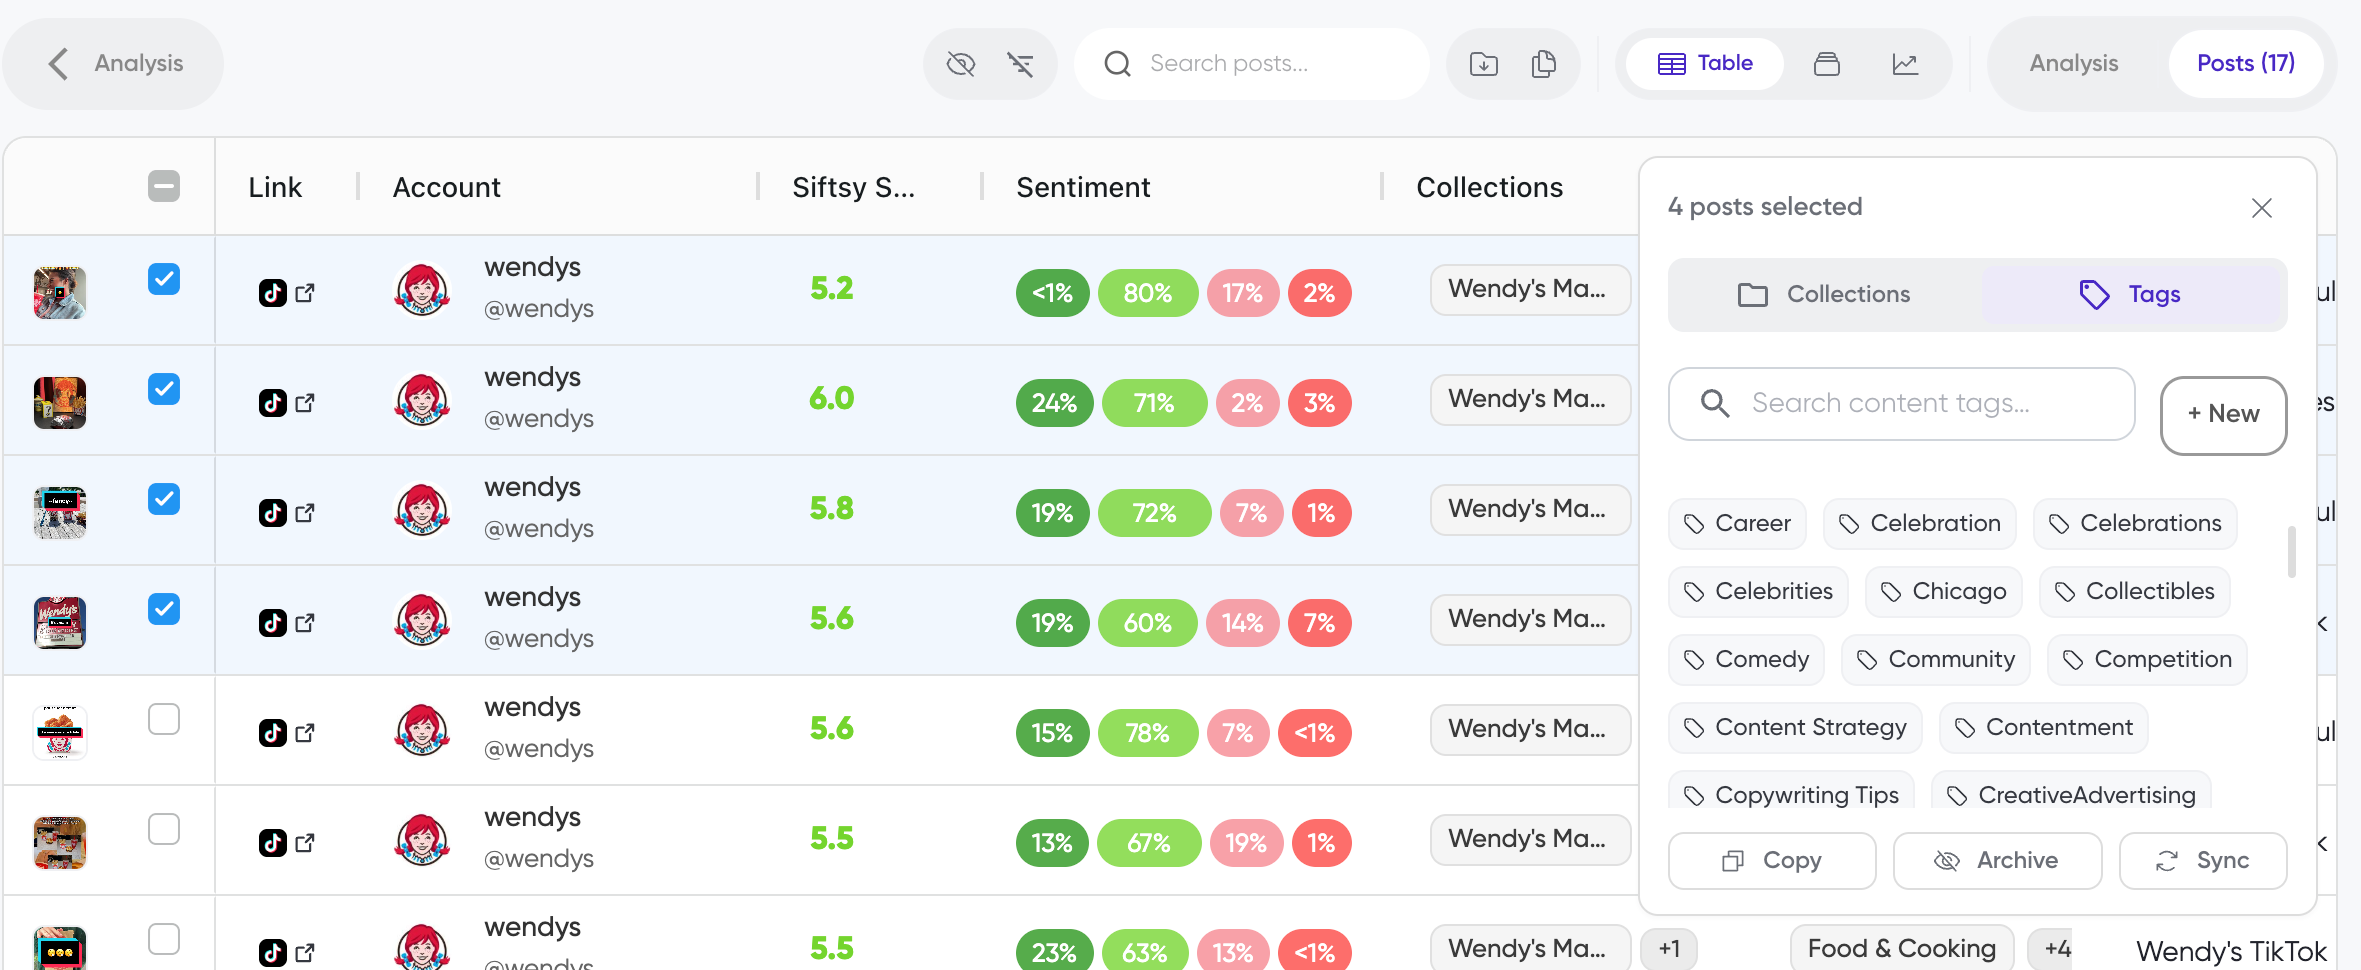Sort by the Sentiment column header
Screen dimensions: 2361x970
1083,187
